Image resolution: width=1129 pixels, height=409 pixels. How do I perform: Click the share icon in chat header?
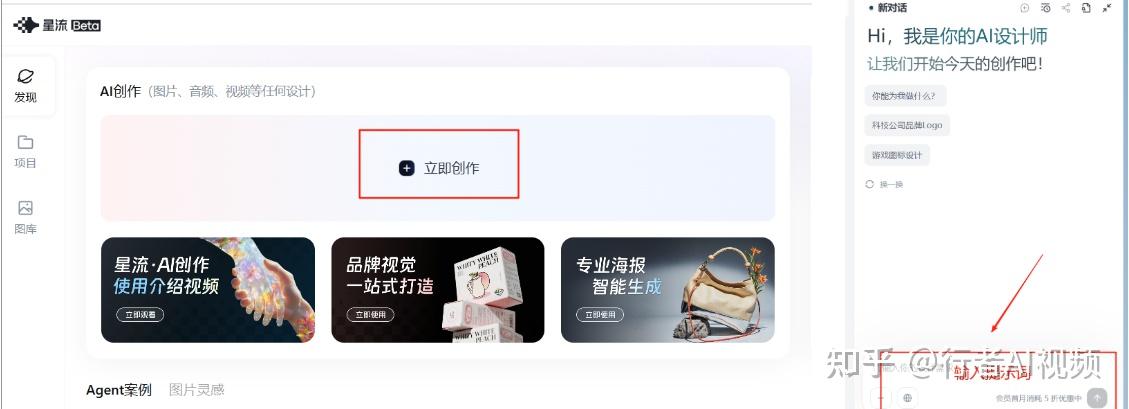(x=1066, y=8)
